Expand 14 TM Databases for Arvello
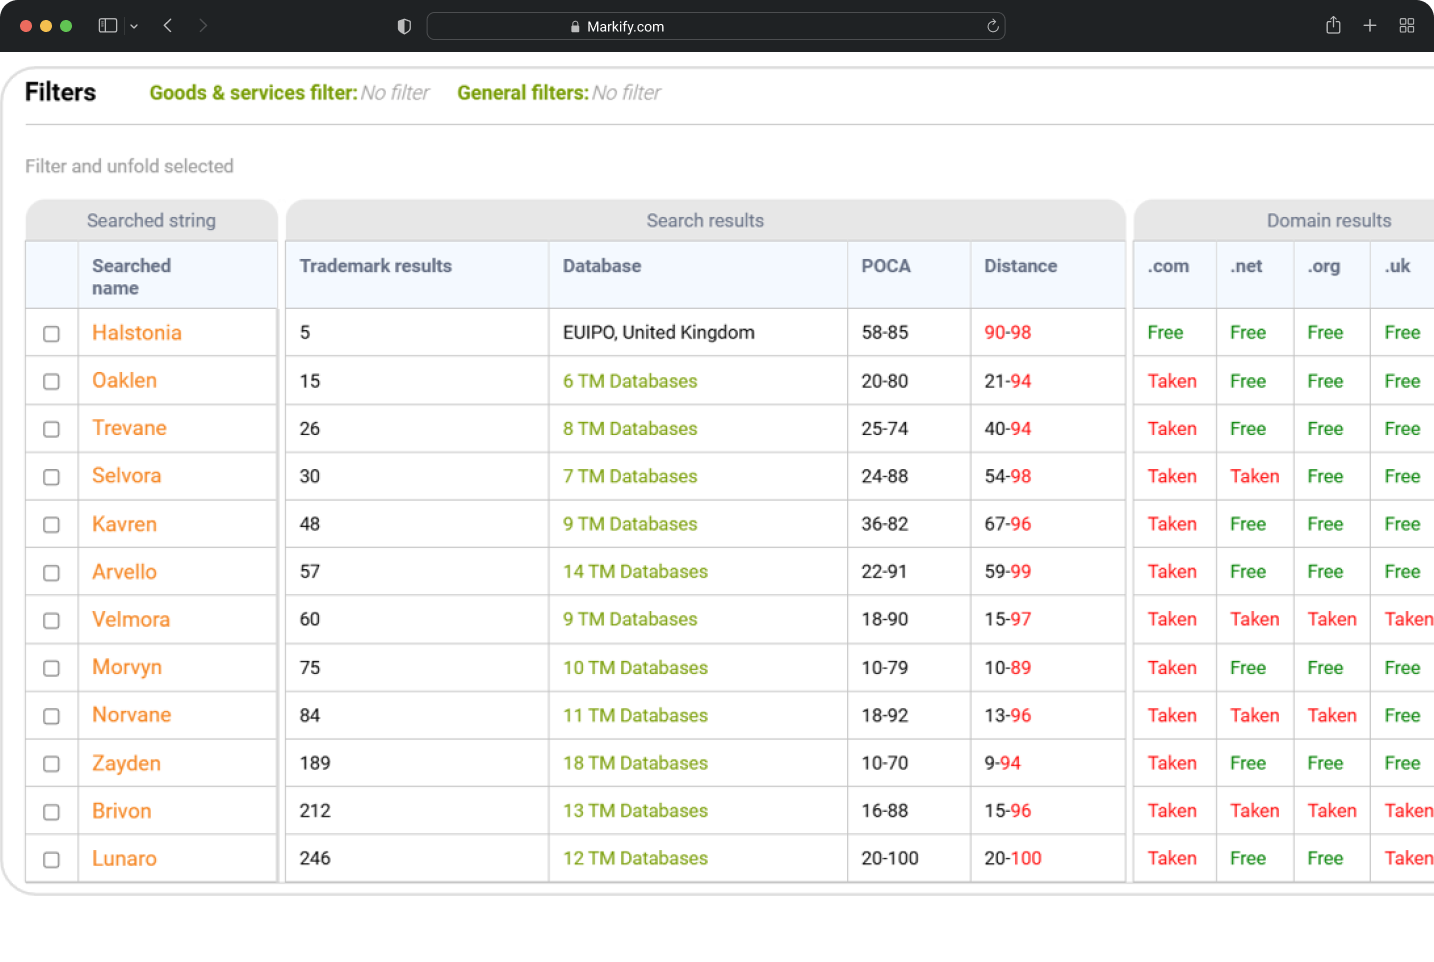The height and width of the screenshot is (962, 1434). pyautogui.click(x=635, y=572)
